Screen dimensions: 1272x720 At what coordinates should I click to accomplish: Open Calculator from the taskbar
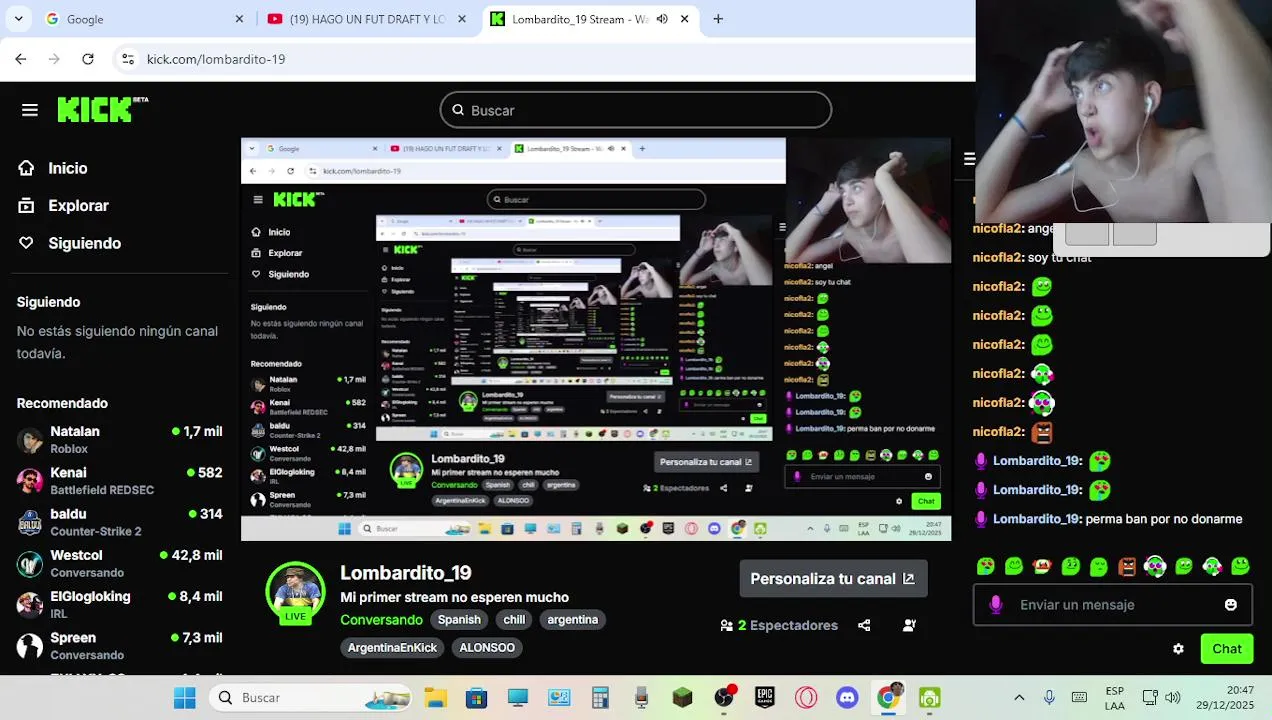click(x=600, y=698)
